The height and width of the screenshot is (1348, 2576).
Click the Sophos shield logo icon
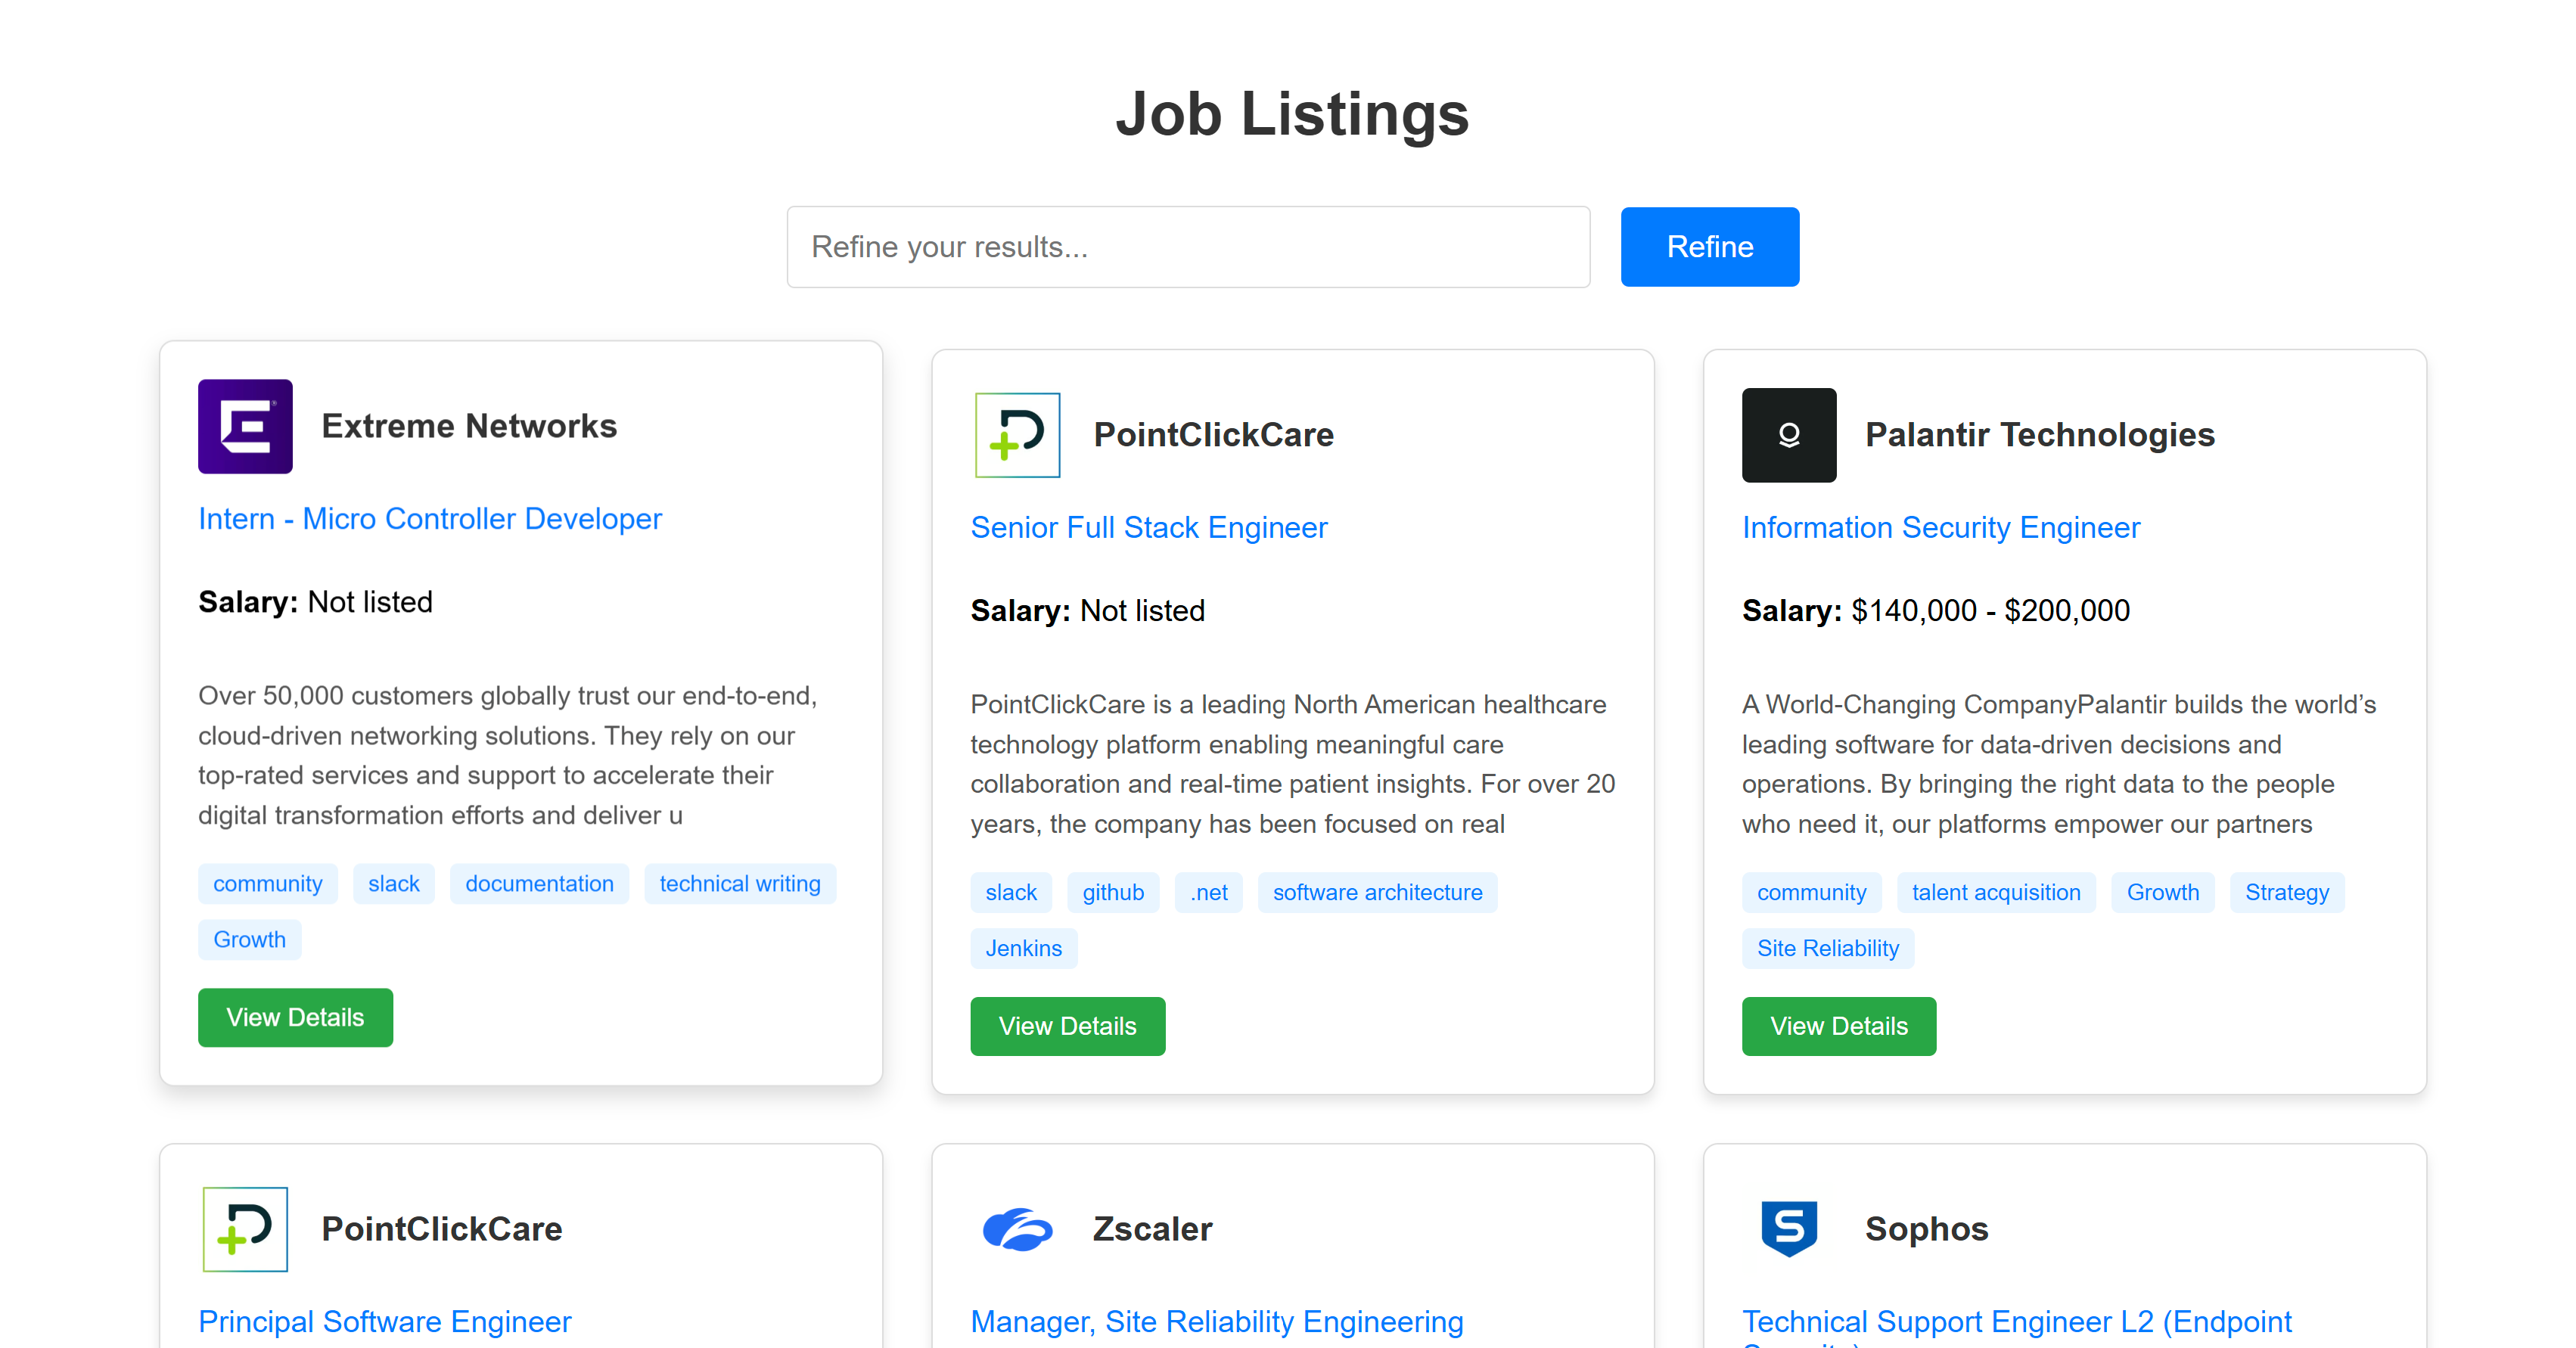(x=1788, y=1229)
